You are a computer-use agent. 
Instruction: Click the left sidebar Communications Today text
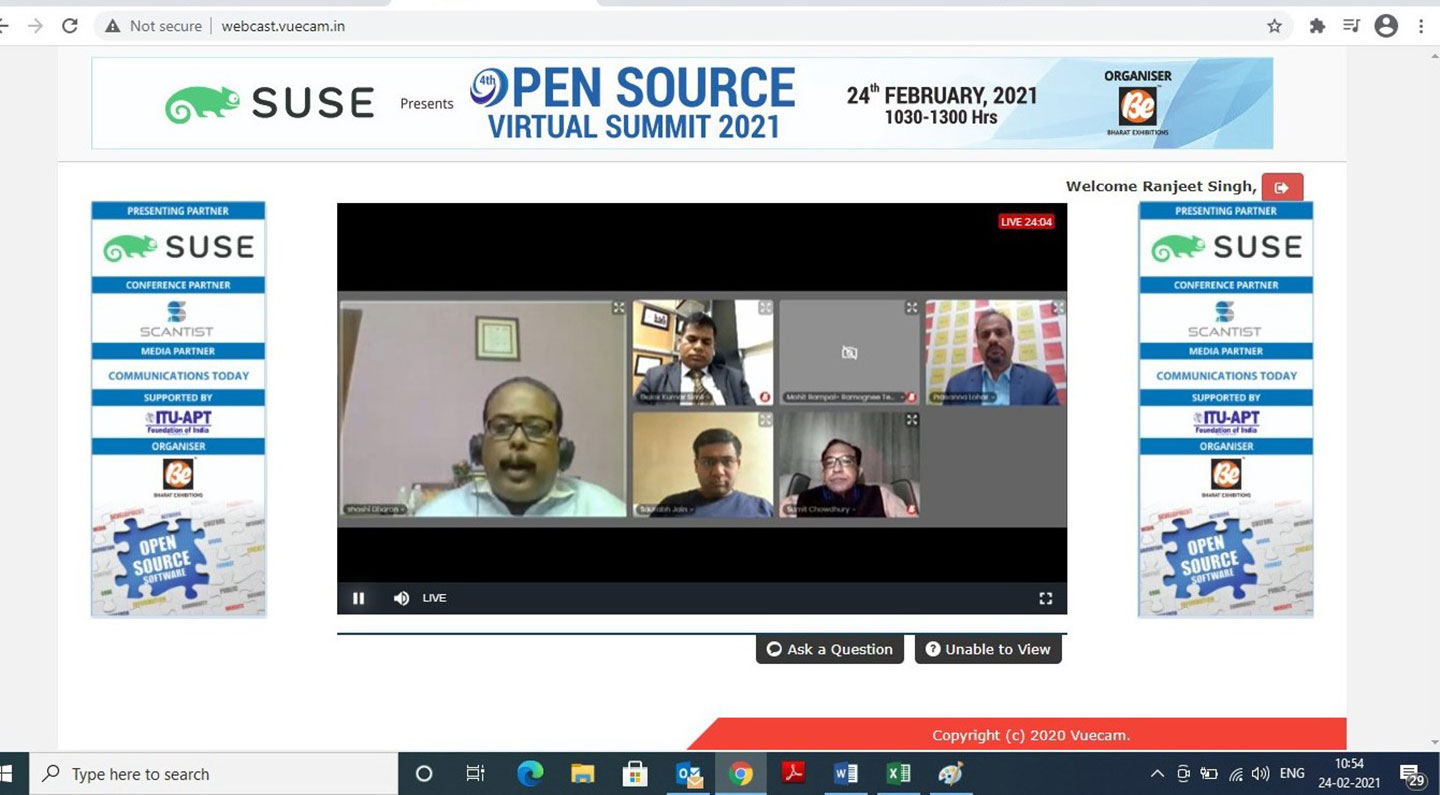coord(179,376)
